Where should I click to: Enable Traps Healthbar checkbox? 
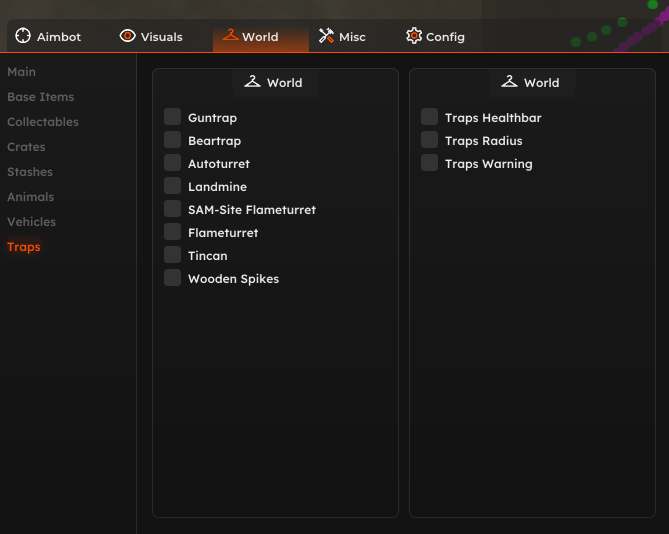(x=430, y=117)
